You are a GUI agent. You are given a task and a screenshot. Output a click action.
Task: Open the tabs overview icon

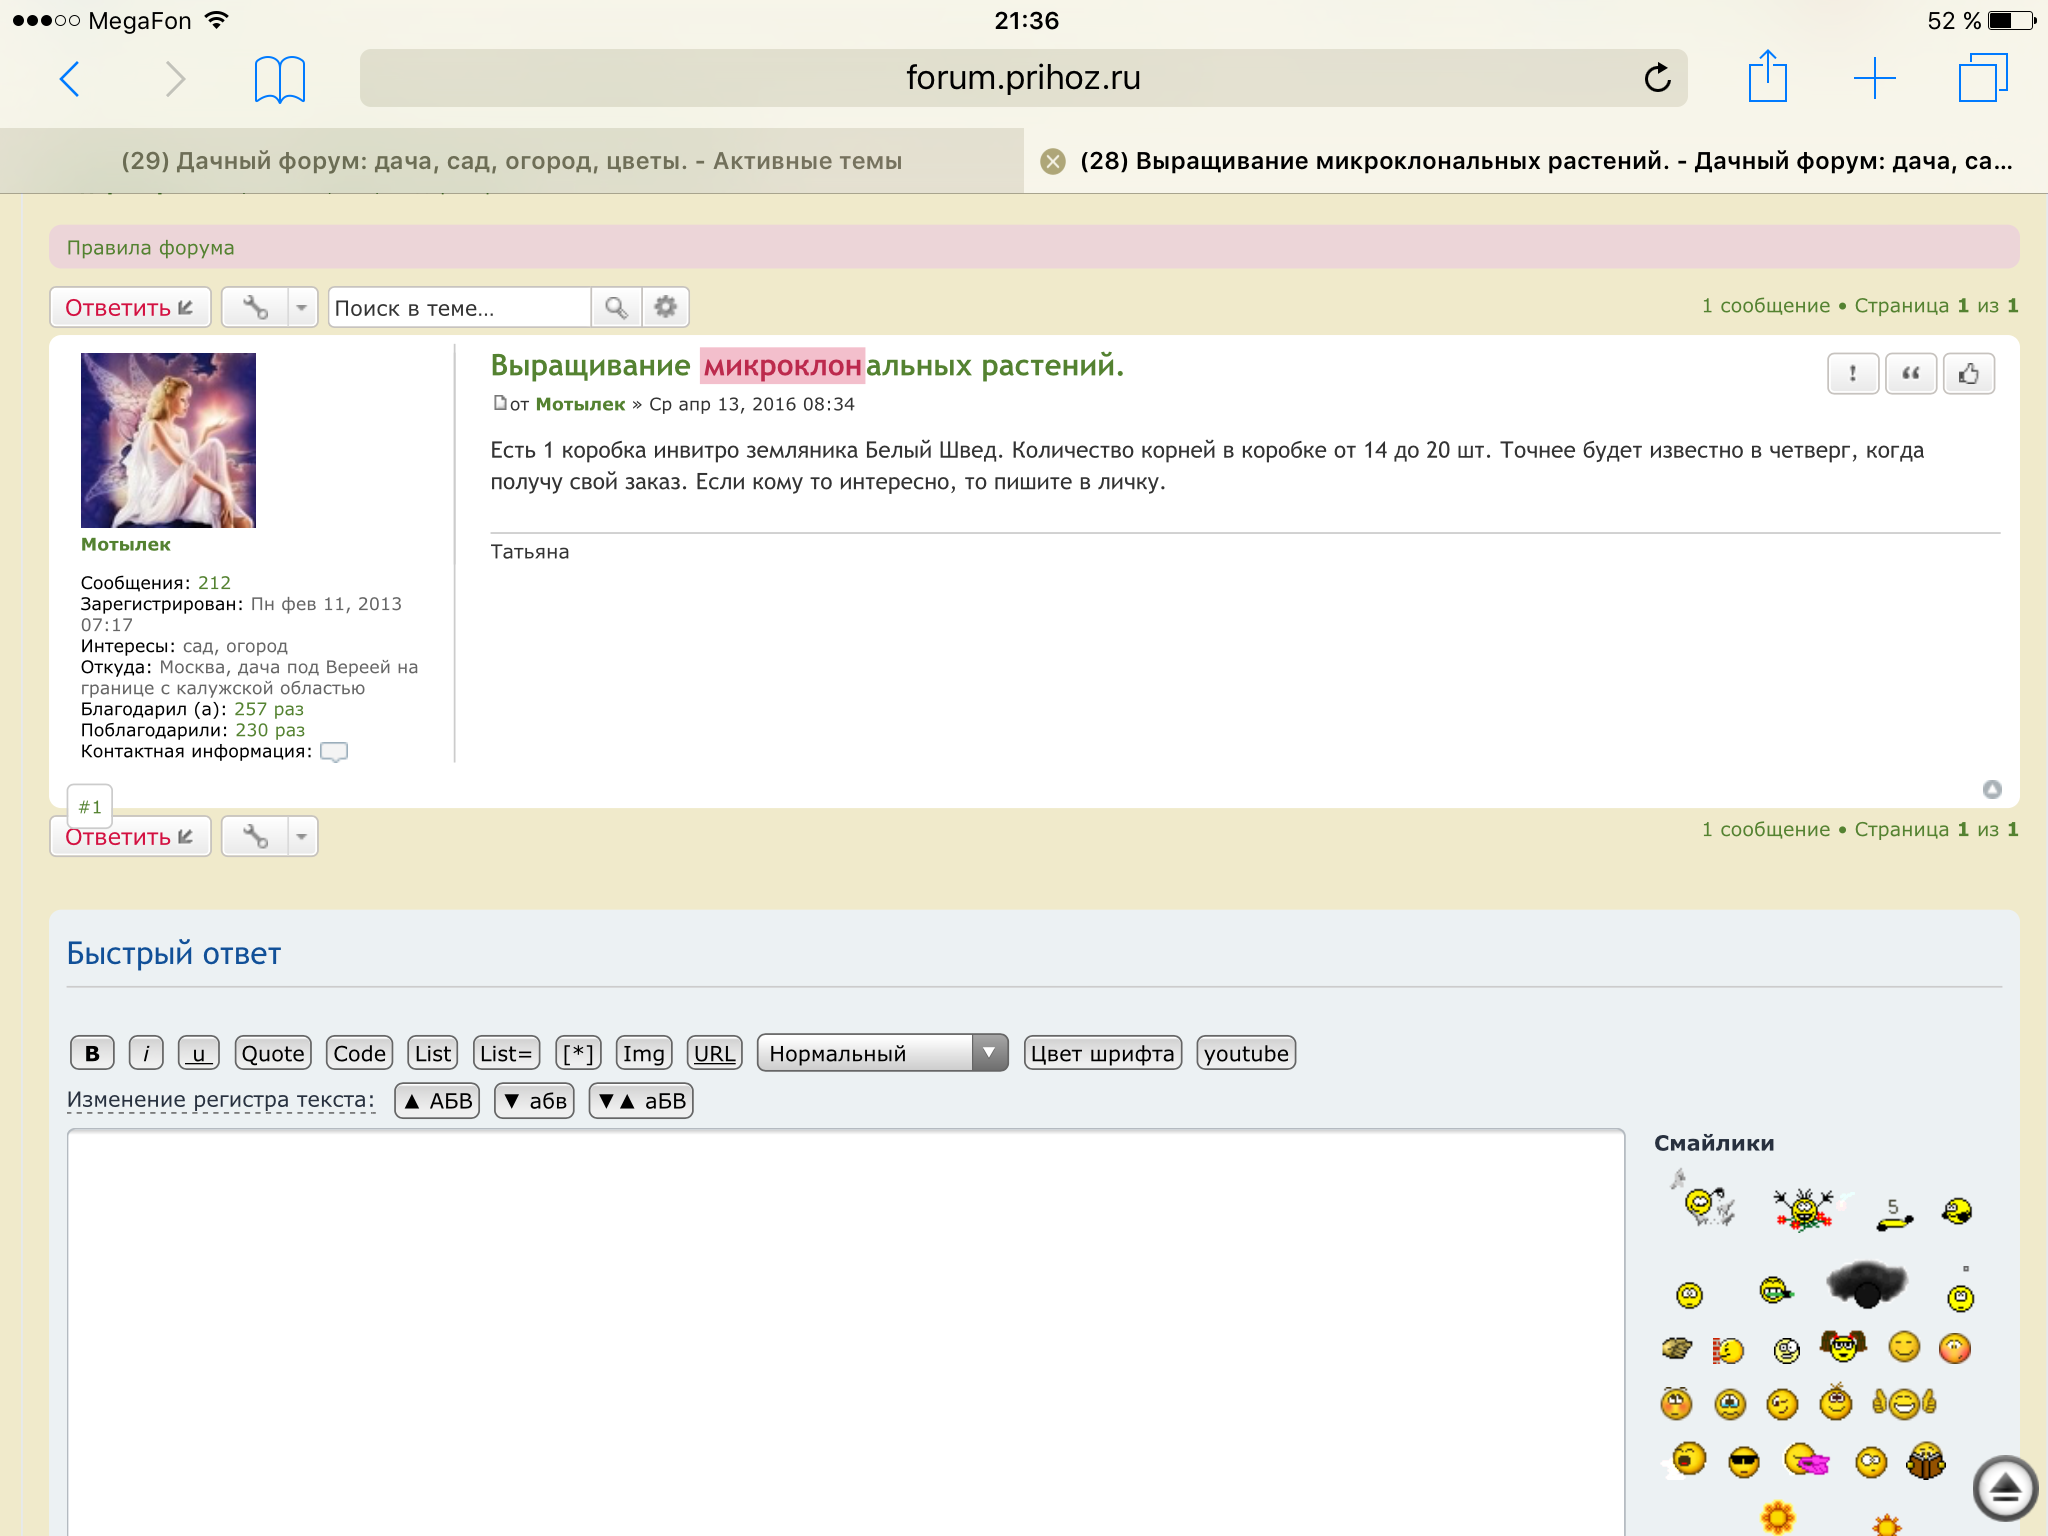pos(1982,78)
